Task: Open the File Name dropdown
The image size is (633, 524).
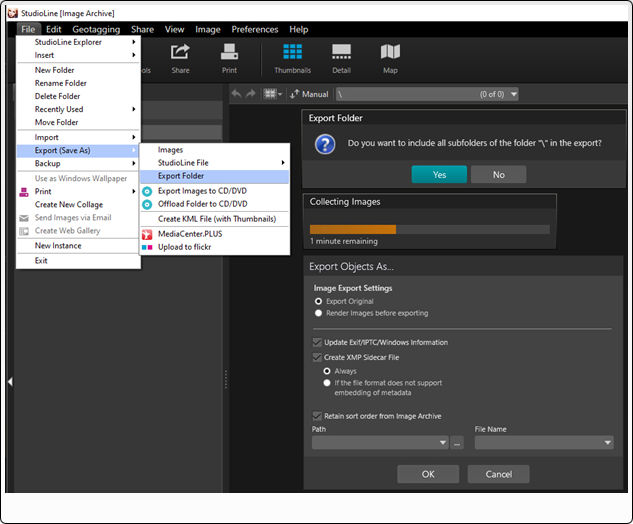Action: pyautogui.click(x=606, y=442)
